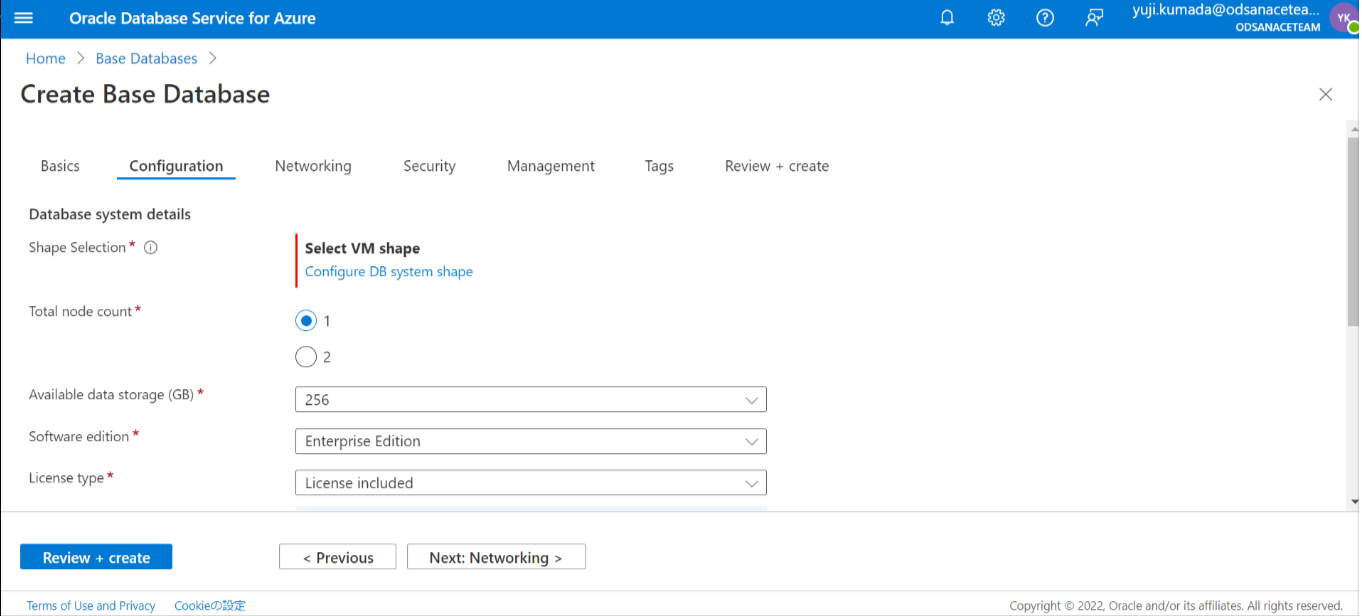The width and height of the screenshot is (1362, 616).
Task: Open the navigation hamburger menu
Action: pyautogui.click(x=25, y=17)
